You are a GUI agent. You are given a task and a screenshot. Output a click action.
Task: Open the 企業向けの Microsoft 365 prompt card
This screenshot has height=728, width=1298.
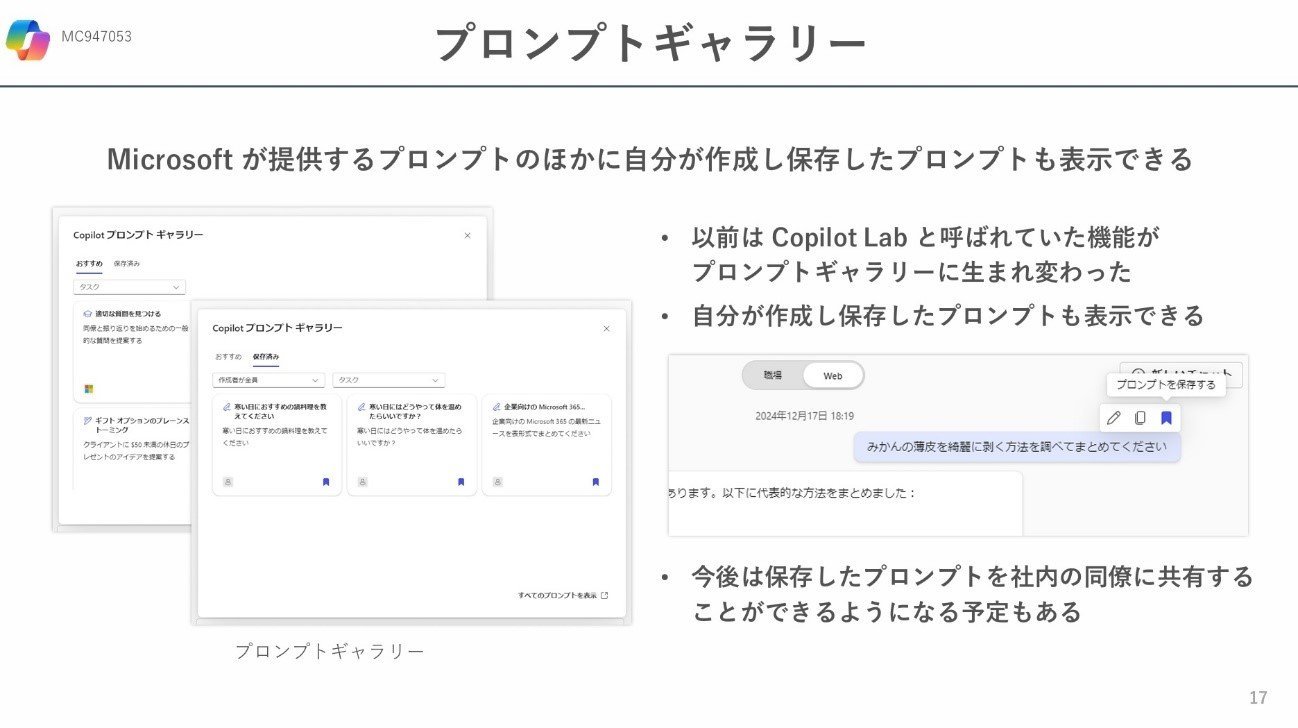pyautogui.click(x=547, y=445)
